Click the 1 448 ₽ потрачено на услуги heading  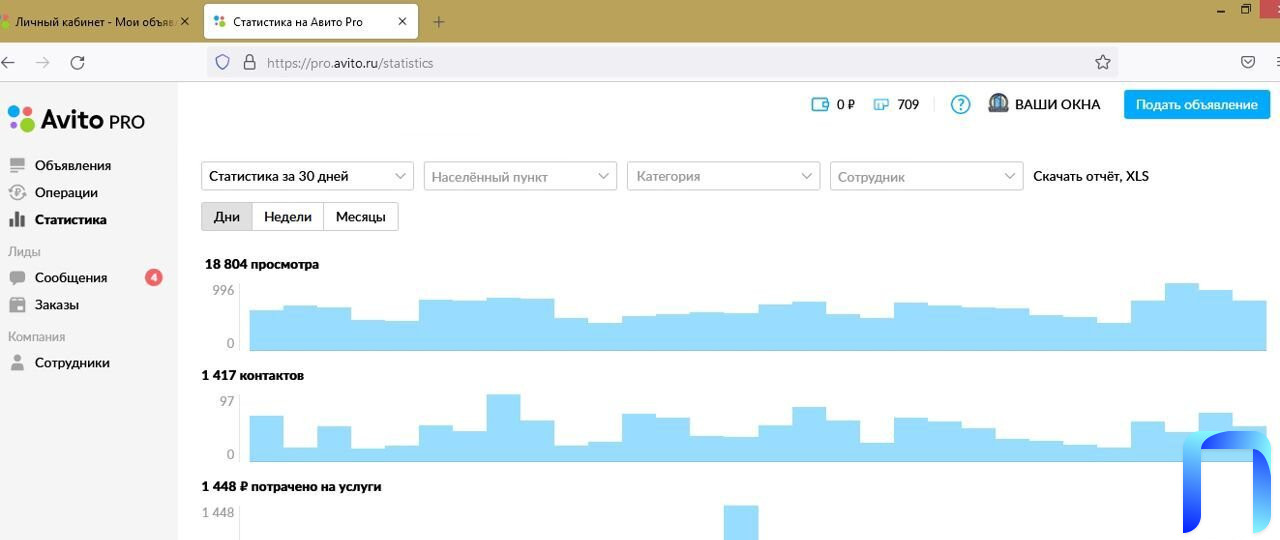292,487
